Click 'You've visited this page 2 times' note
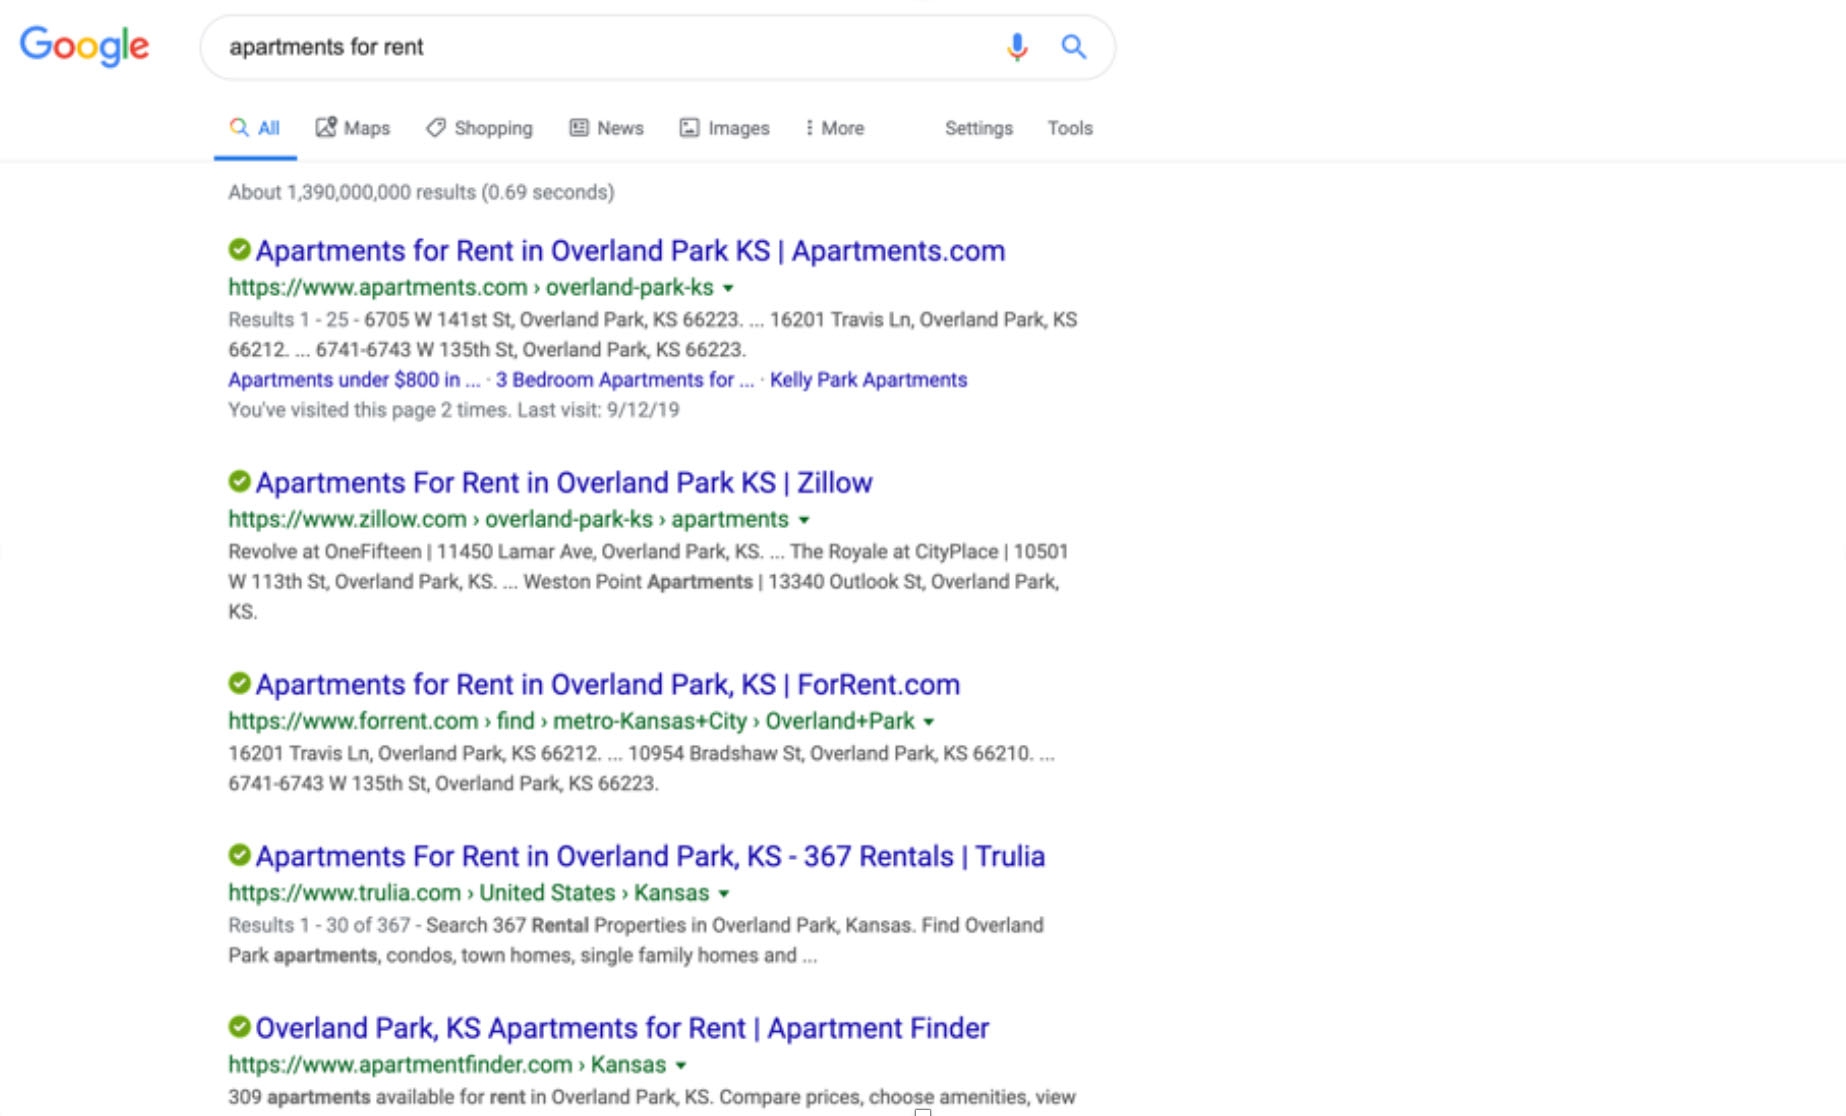Image resolution: width=1846 pixels, height=1116 pixels. tap(454, 410)
